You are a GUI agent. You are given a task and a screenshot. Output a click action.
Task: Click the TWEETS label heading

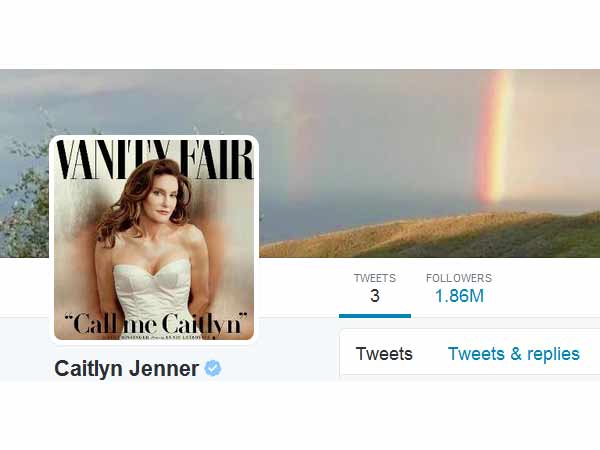click(x=375, y=278)
